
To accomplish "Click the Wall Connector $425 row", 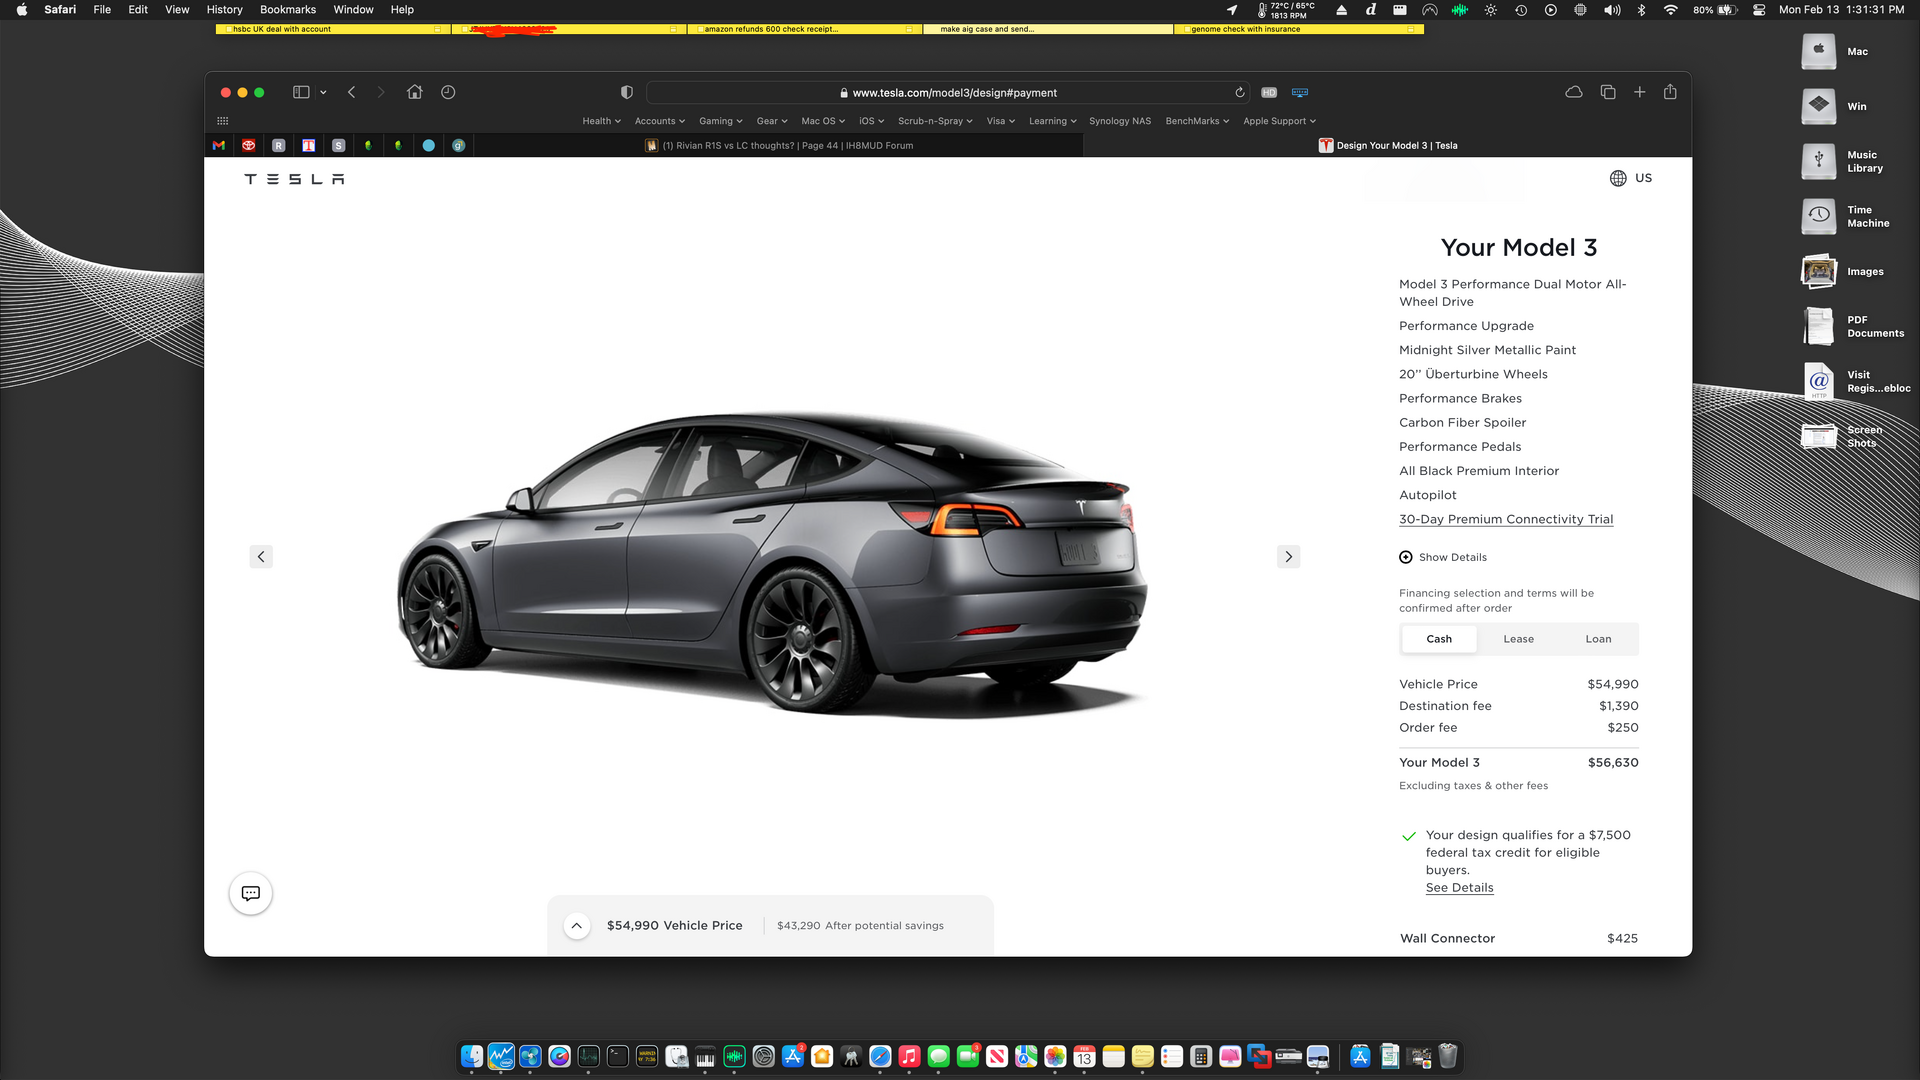I will 1519,938.
